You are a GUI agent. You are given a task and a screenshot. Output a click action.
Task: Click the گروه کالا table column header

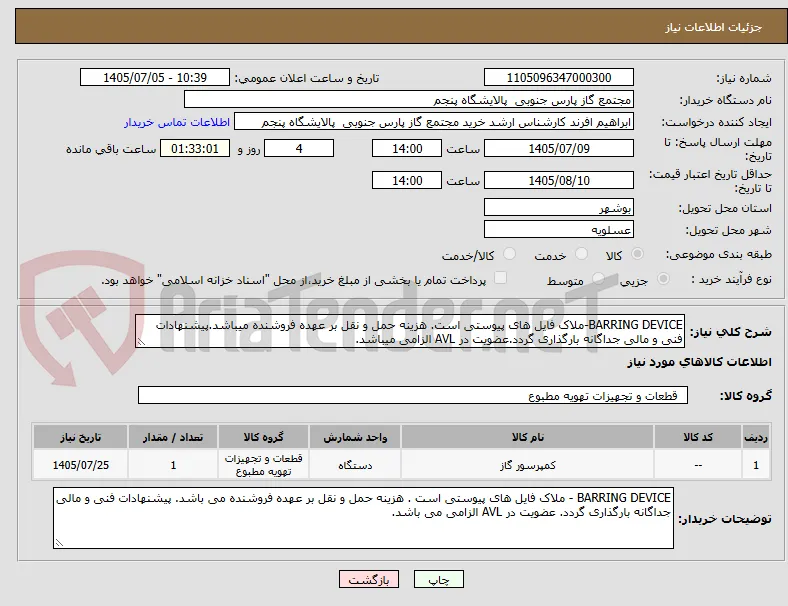[x=263, y=437]
